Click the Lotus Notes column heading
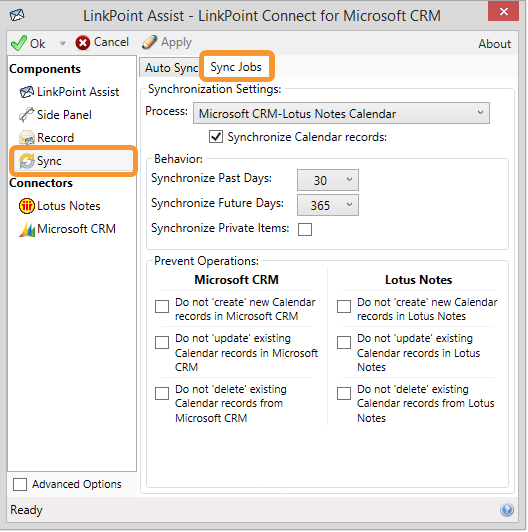Image resolution: width=528 pixels, height=532 pixels. pos(418,280)
